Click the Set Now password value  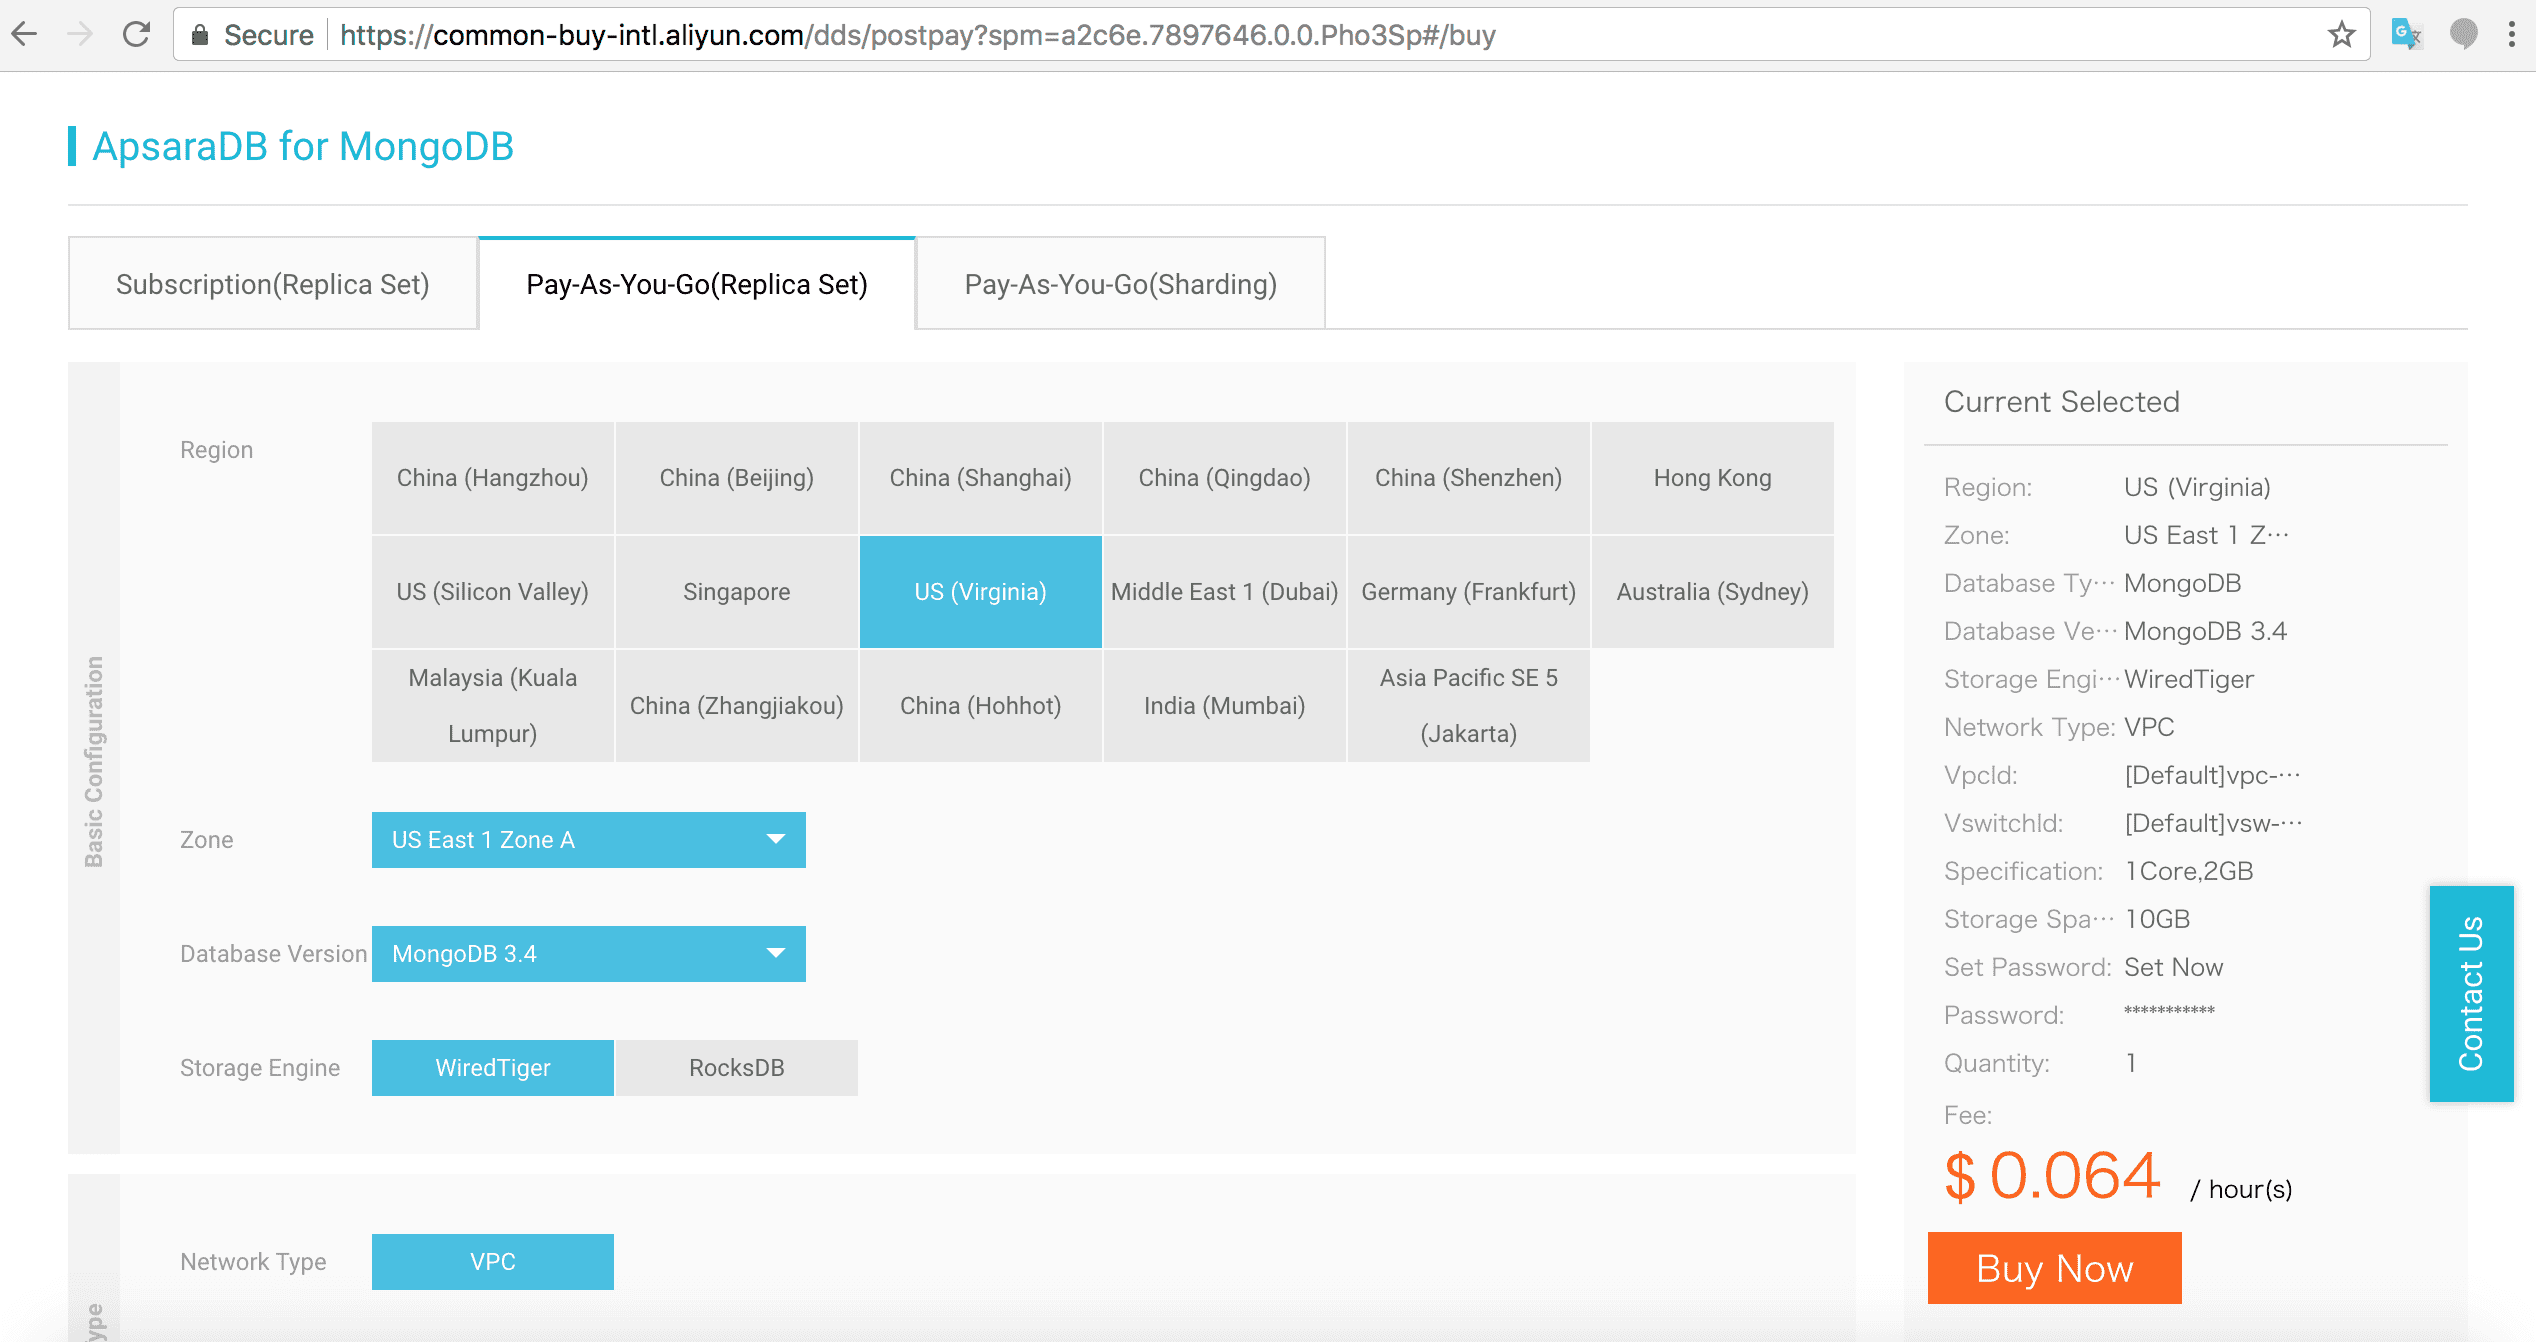[2174, 967]
